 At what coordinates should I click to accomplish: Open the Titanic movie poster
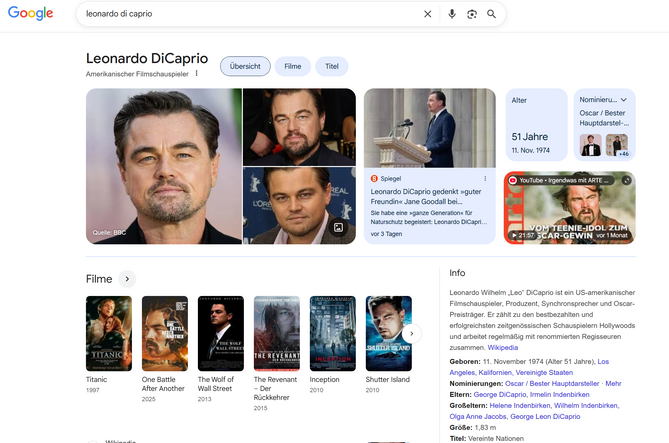click(108, 333)
